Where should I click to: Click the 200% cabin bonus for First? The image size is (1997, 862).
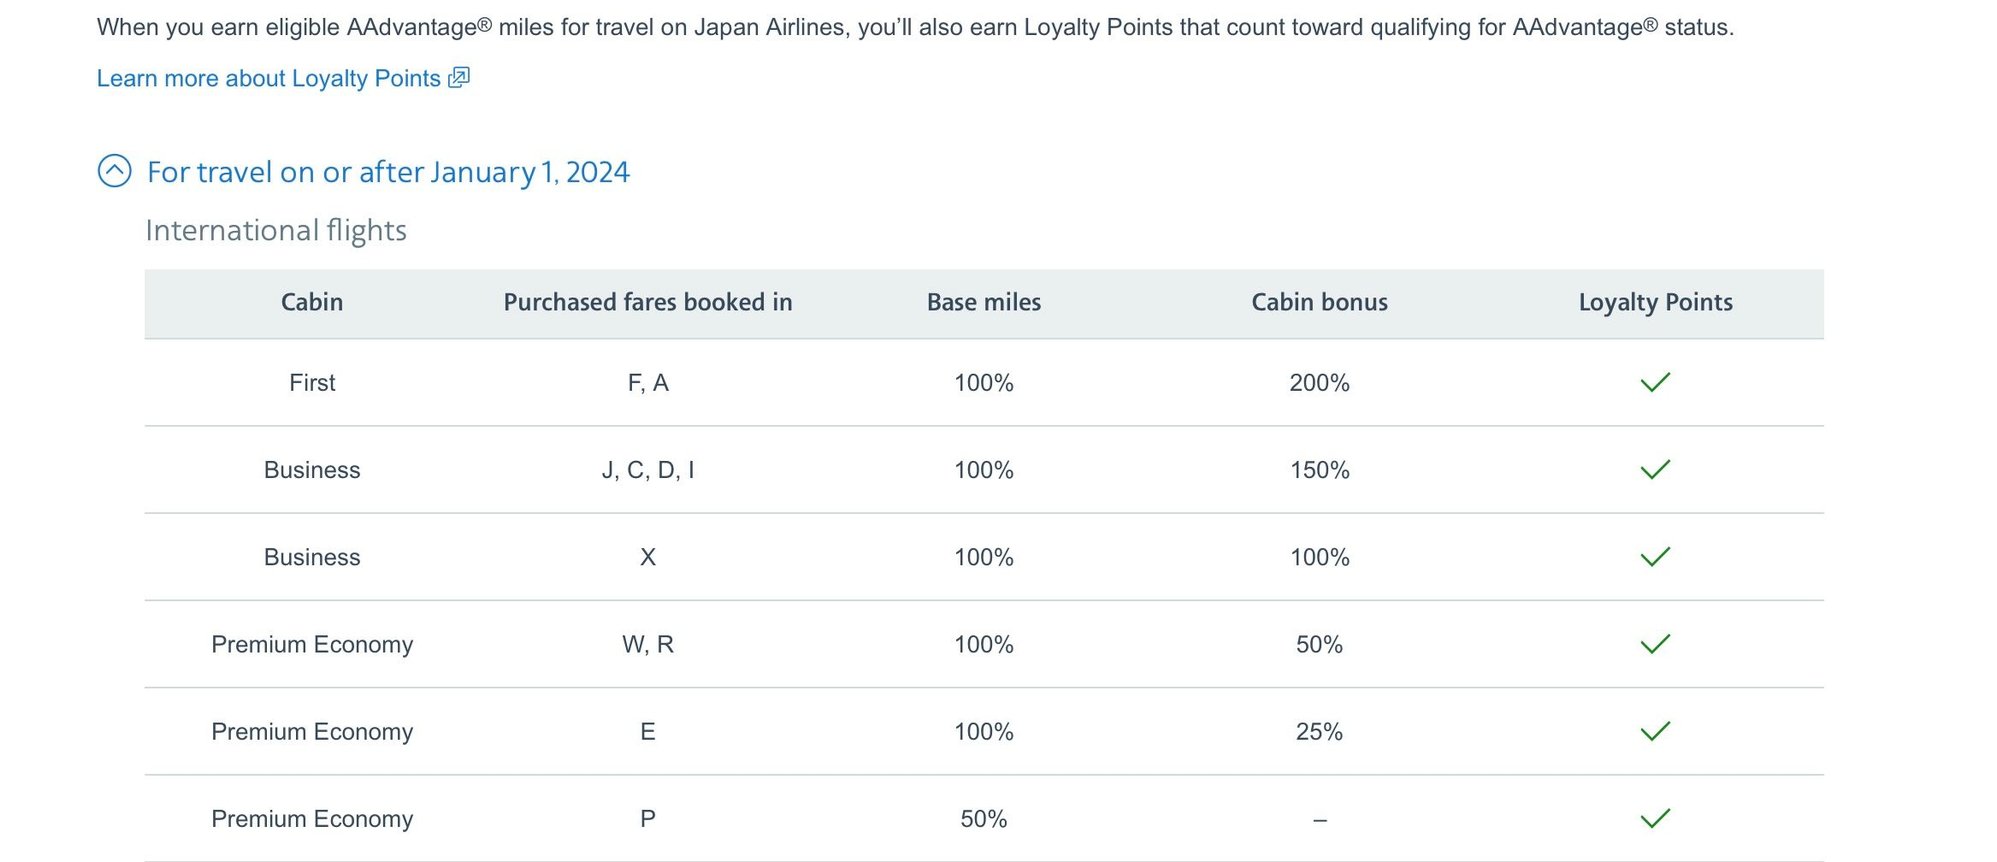point(1319,383)
